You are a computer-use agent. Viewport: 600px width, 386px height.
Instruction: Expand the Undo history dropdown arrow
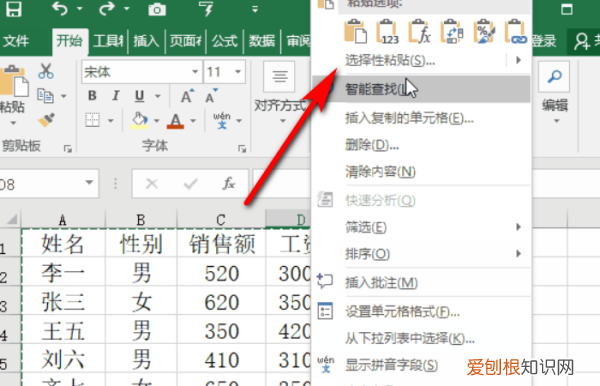80,8
